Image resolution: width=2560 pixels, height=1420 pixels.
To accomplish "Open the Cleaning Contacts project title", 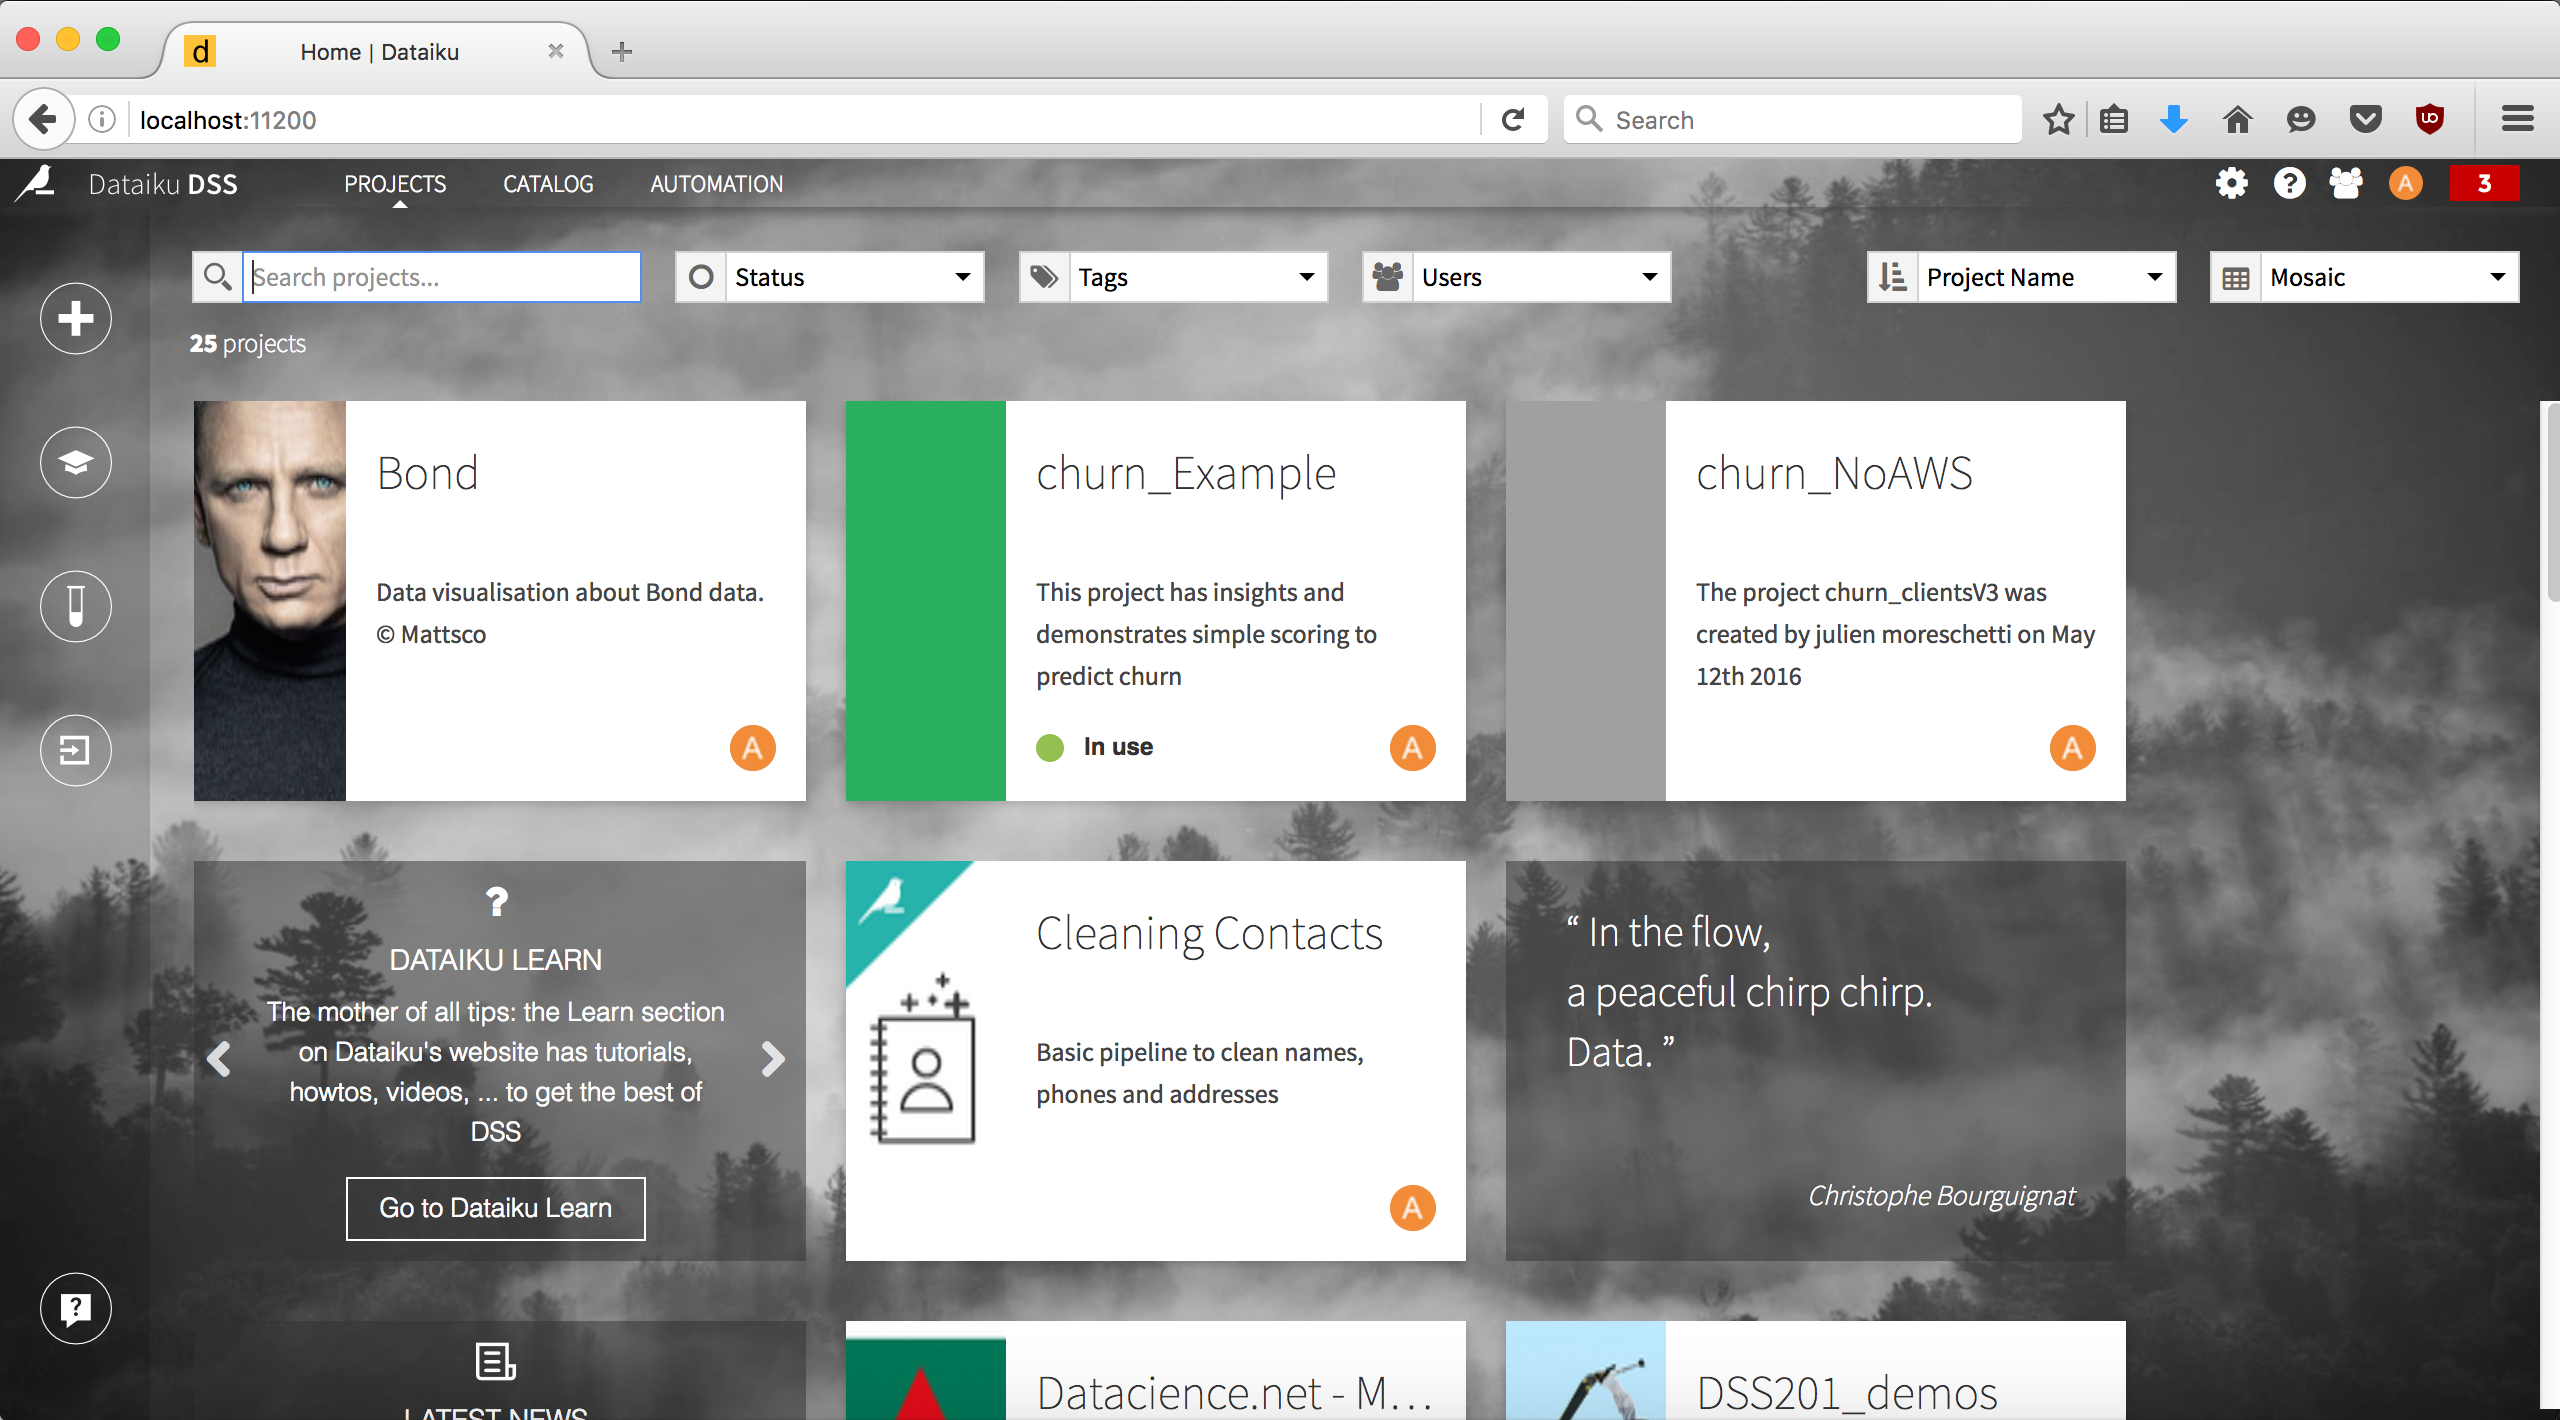I will [x=1209, y=933].
